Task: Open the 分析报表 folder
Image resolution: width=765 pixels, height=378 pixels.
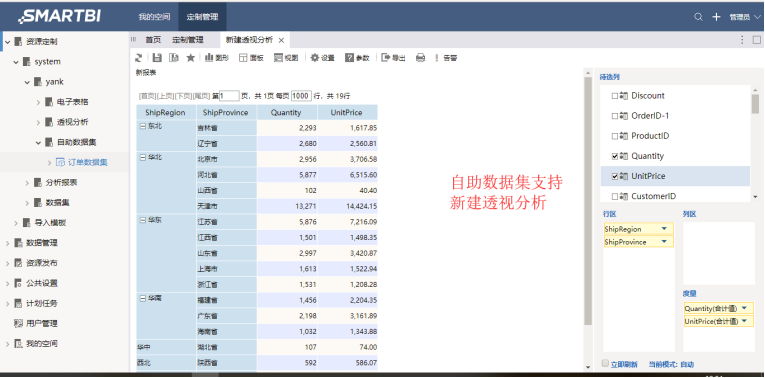Action: click(61, 182)
